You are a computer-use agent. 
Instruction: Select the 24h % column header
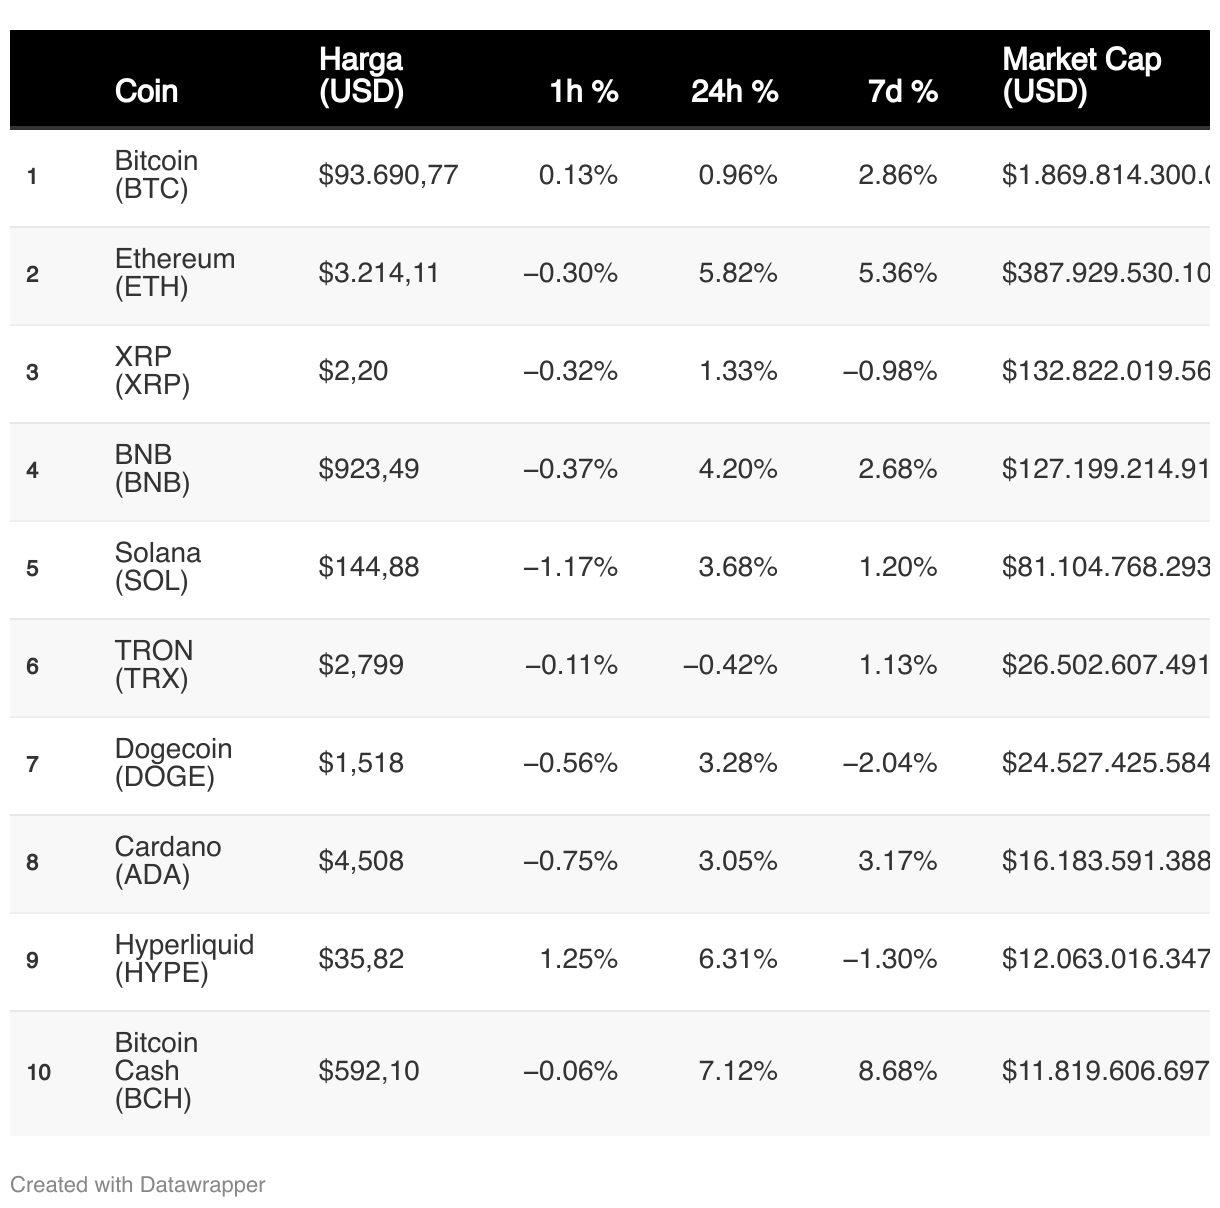(734, 91)
